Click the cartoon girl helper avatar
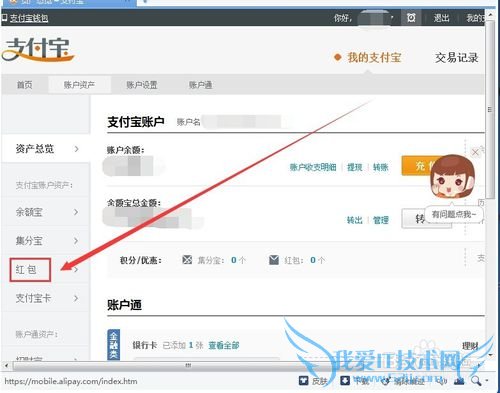 [452, 176]
